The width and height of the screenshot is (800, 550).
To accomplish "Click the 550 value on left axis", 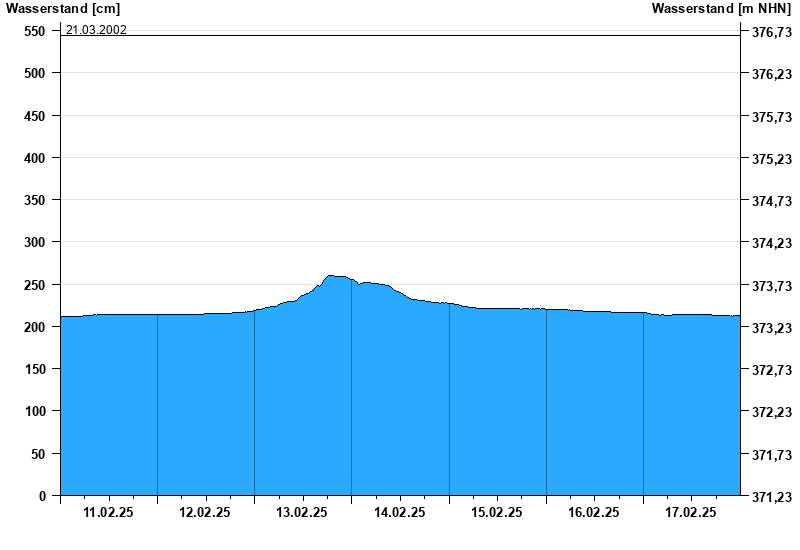I will pyautogui.click(x=35, y=31).
